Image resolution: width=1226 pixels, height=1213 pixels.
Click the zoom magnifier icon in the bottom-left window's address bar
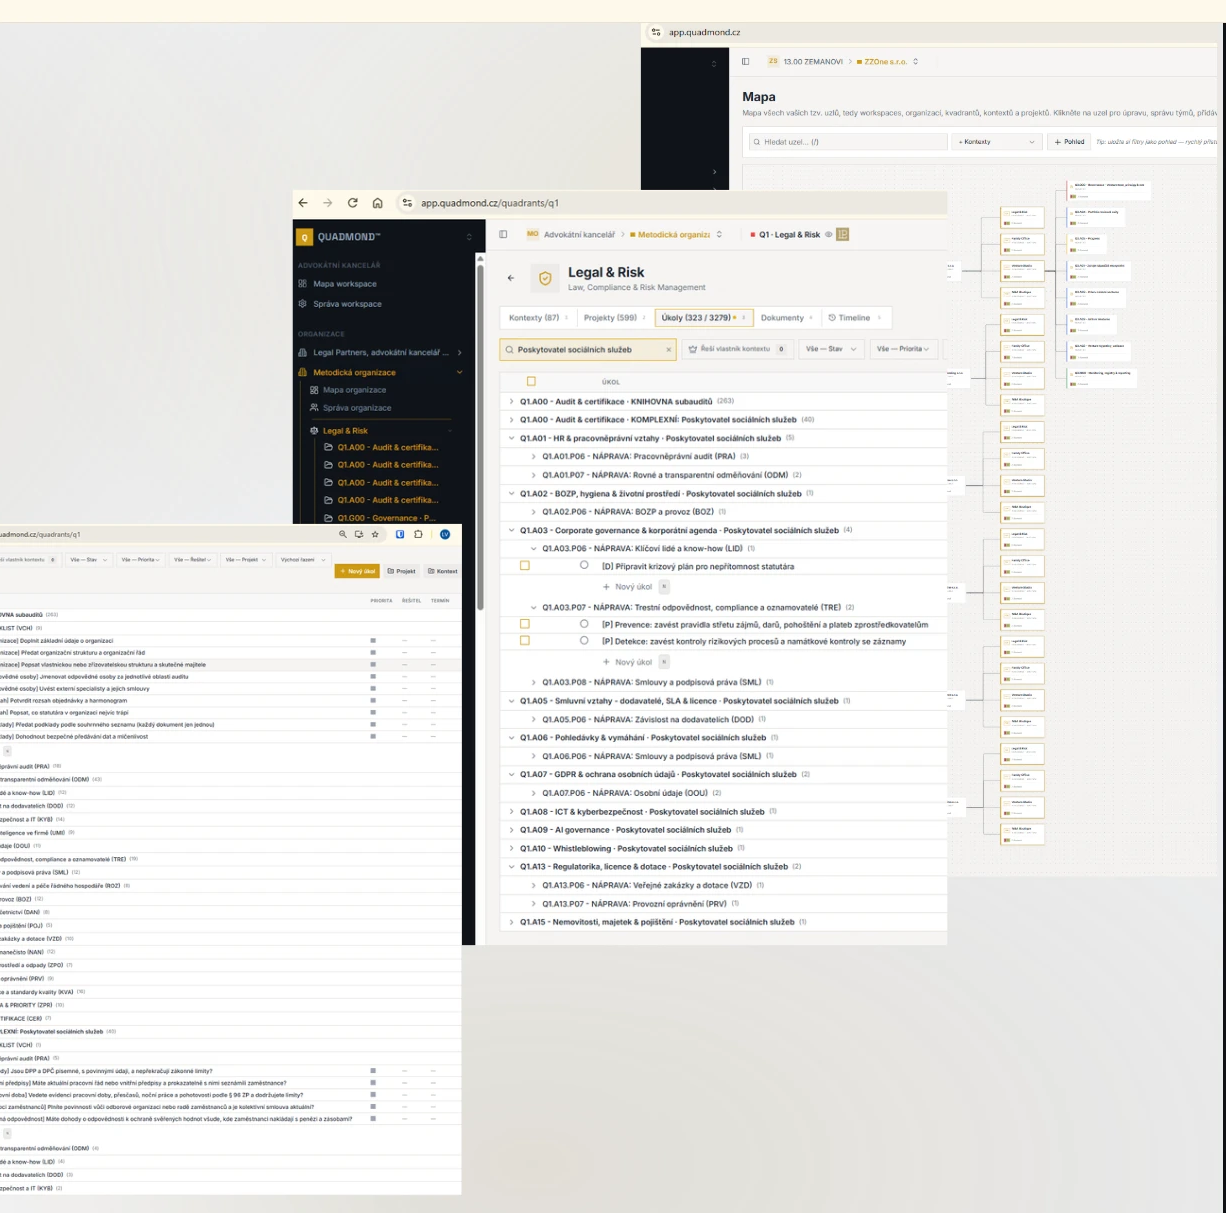[x=343, y=534]
